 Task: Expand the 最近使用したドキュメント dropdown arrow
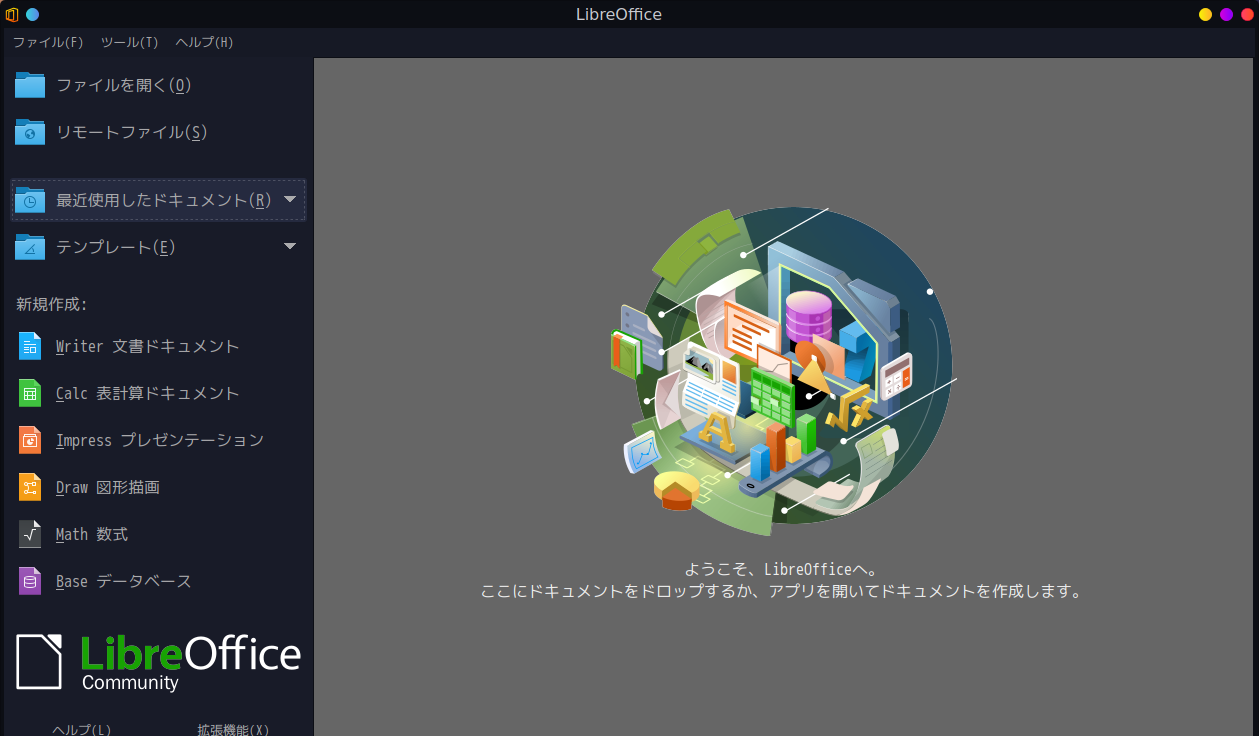[290, 199]
